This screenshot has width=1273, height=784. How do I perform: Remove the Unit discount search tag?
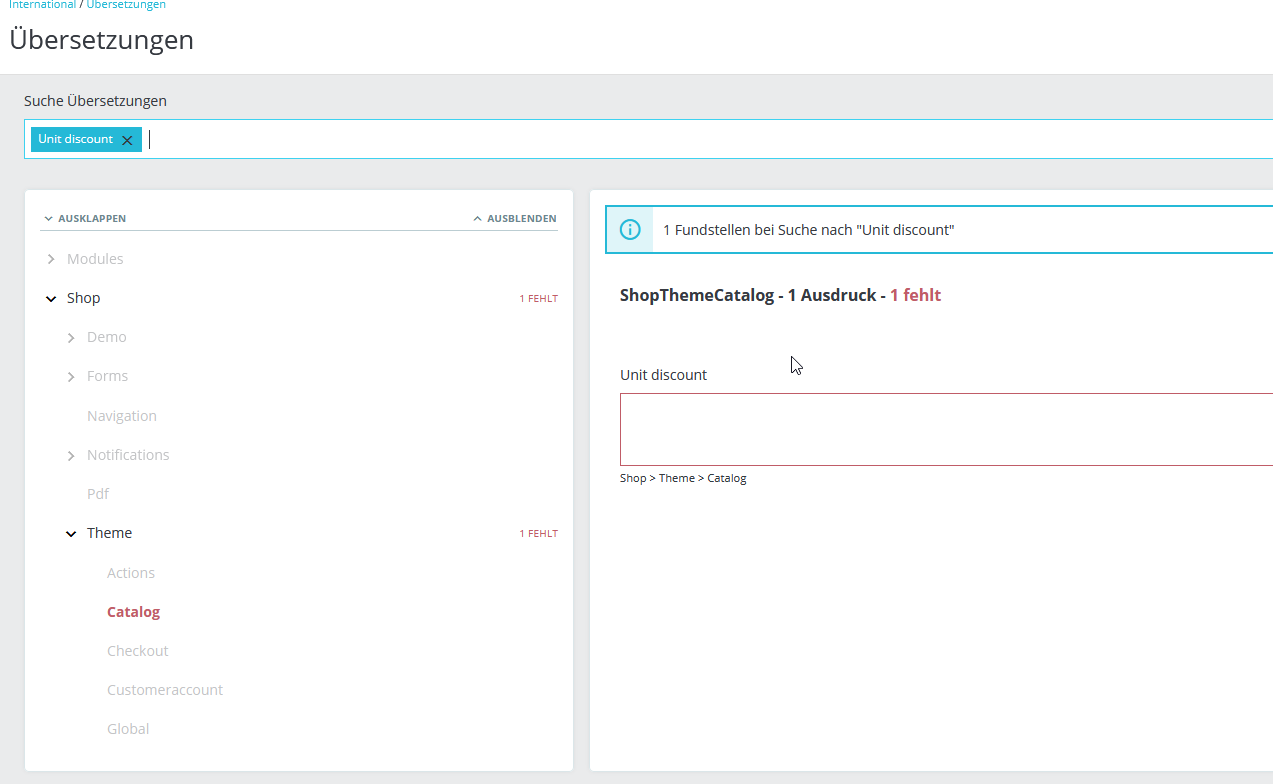(x=127, y=140)
